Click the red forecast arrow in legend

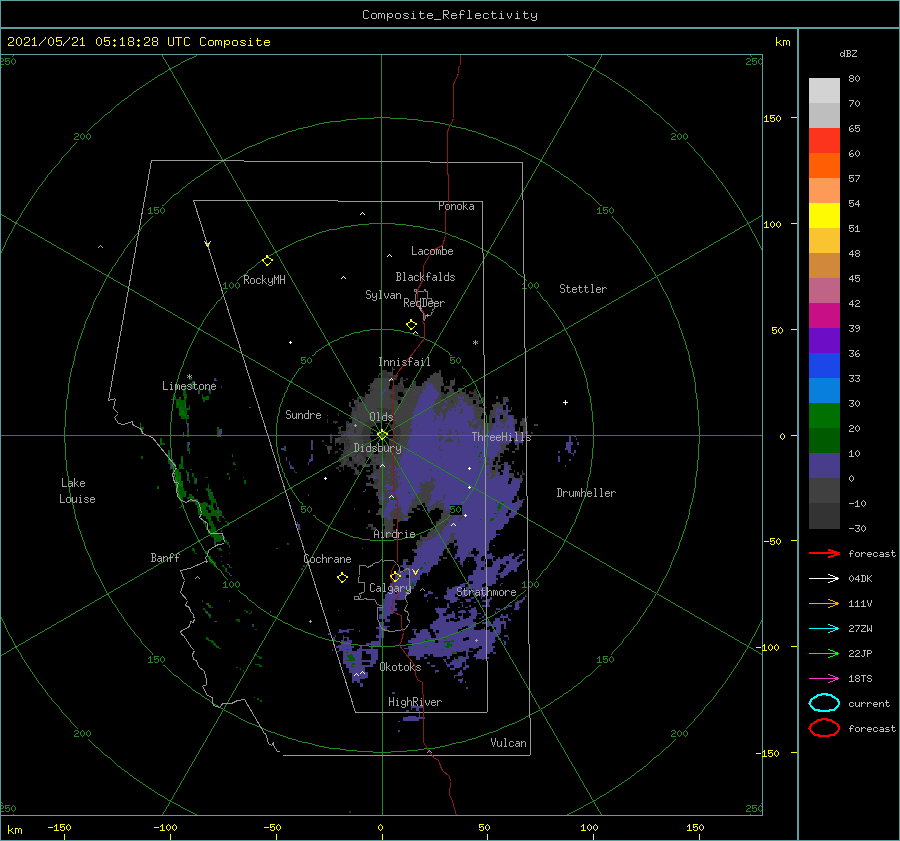[824, 553]
